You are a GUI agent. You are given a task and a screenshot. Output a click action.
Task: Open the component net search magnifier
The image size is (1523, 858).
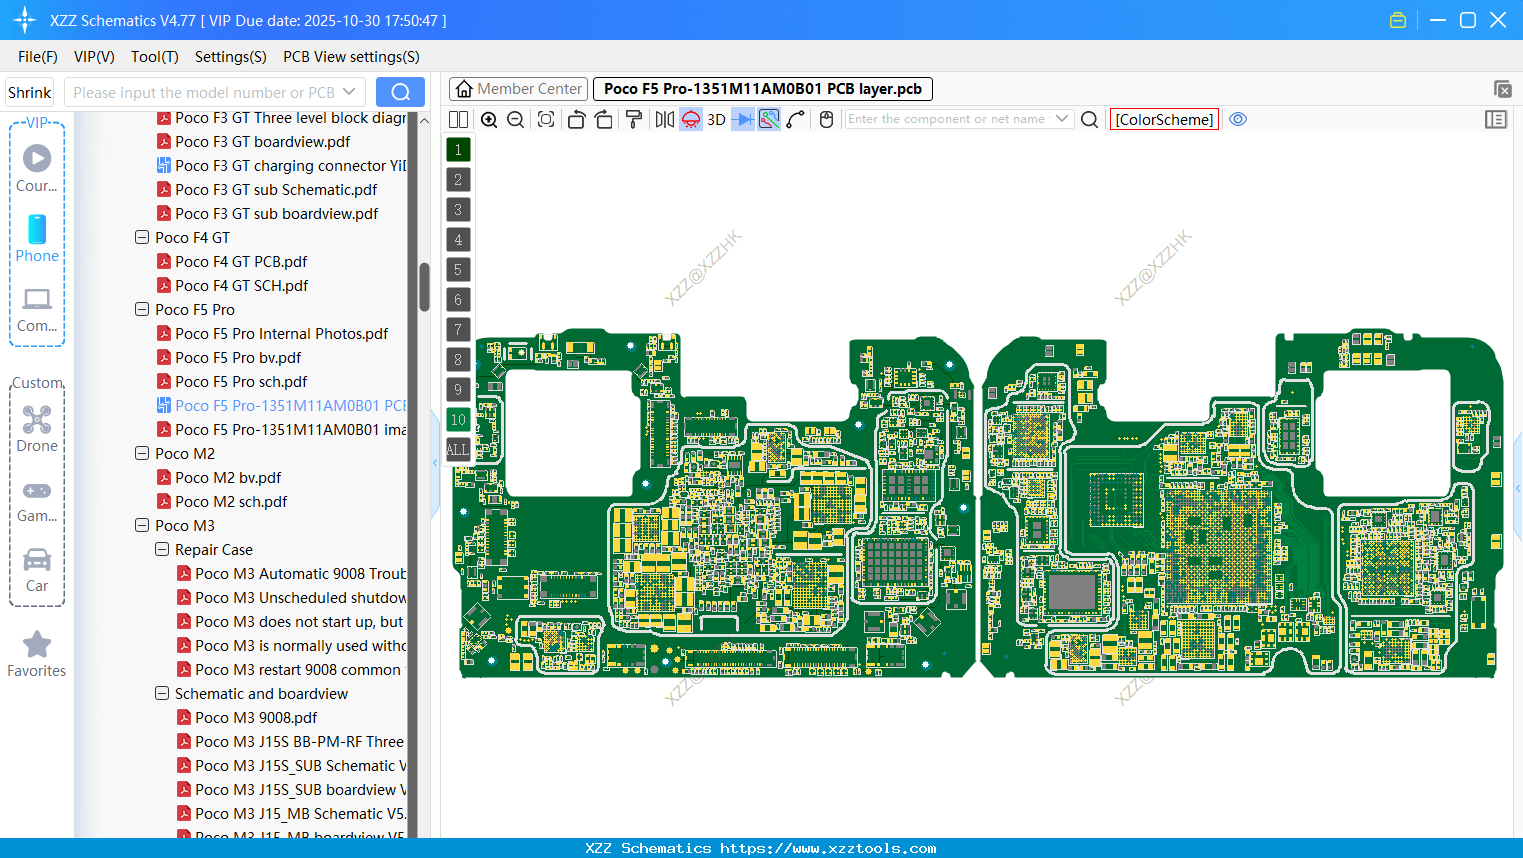coord(1089,119)
